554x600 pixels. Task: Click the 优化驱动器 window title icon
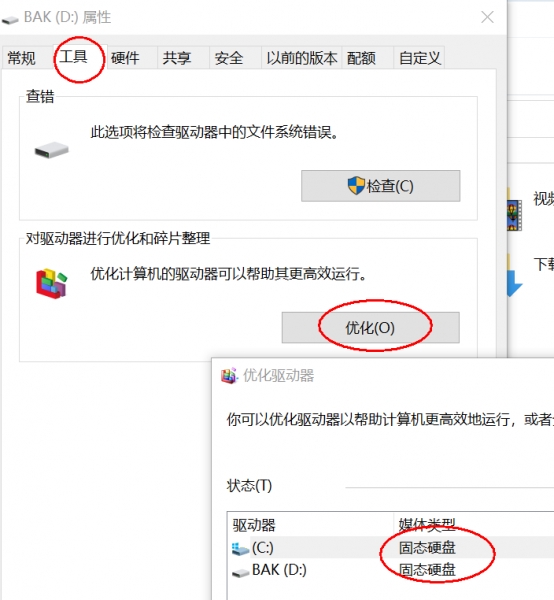pyautogui.click(x=230, y=376)
